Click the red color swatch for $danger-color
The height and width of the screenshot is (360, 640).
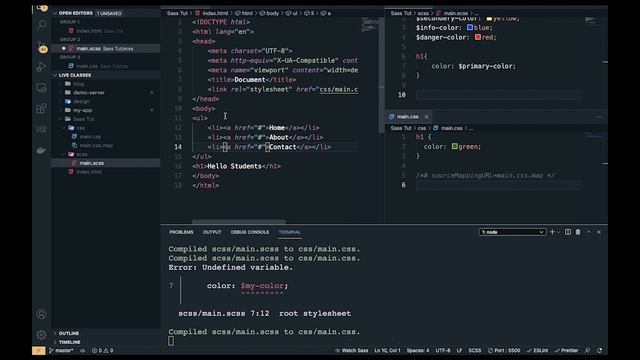[478, 37]
